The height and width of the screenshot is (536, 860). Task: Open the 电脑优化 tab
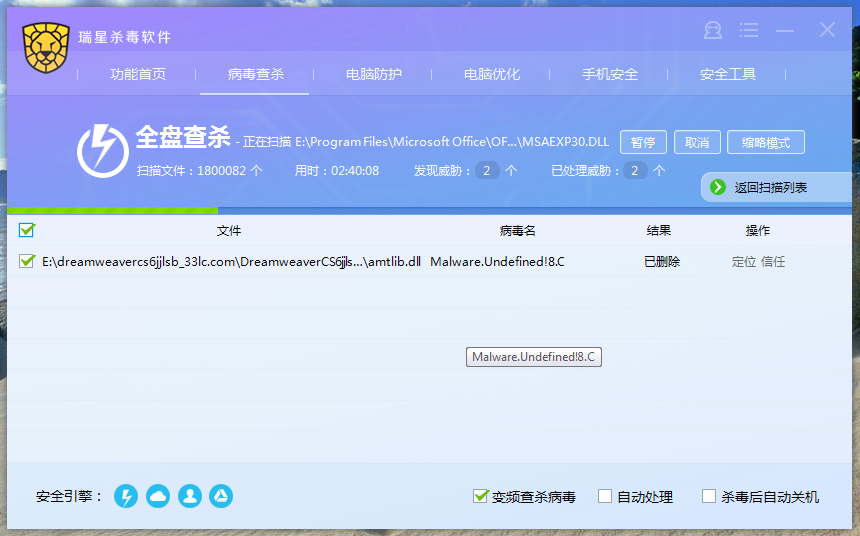pyautogui.click(x=491, y=74)
